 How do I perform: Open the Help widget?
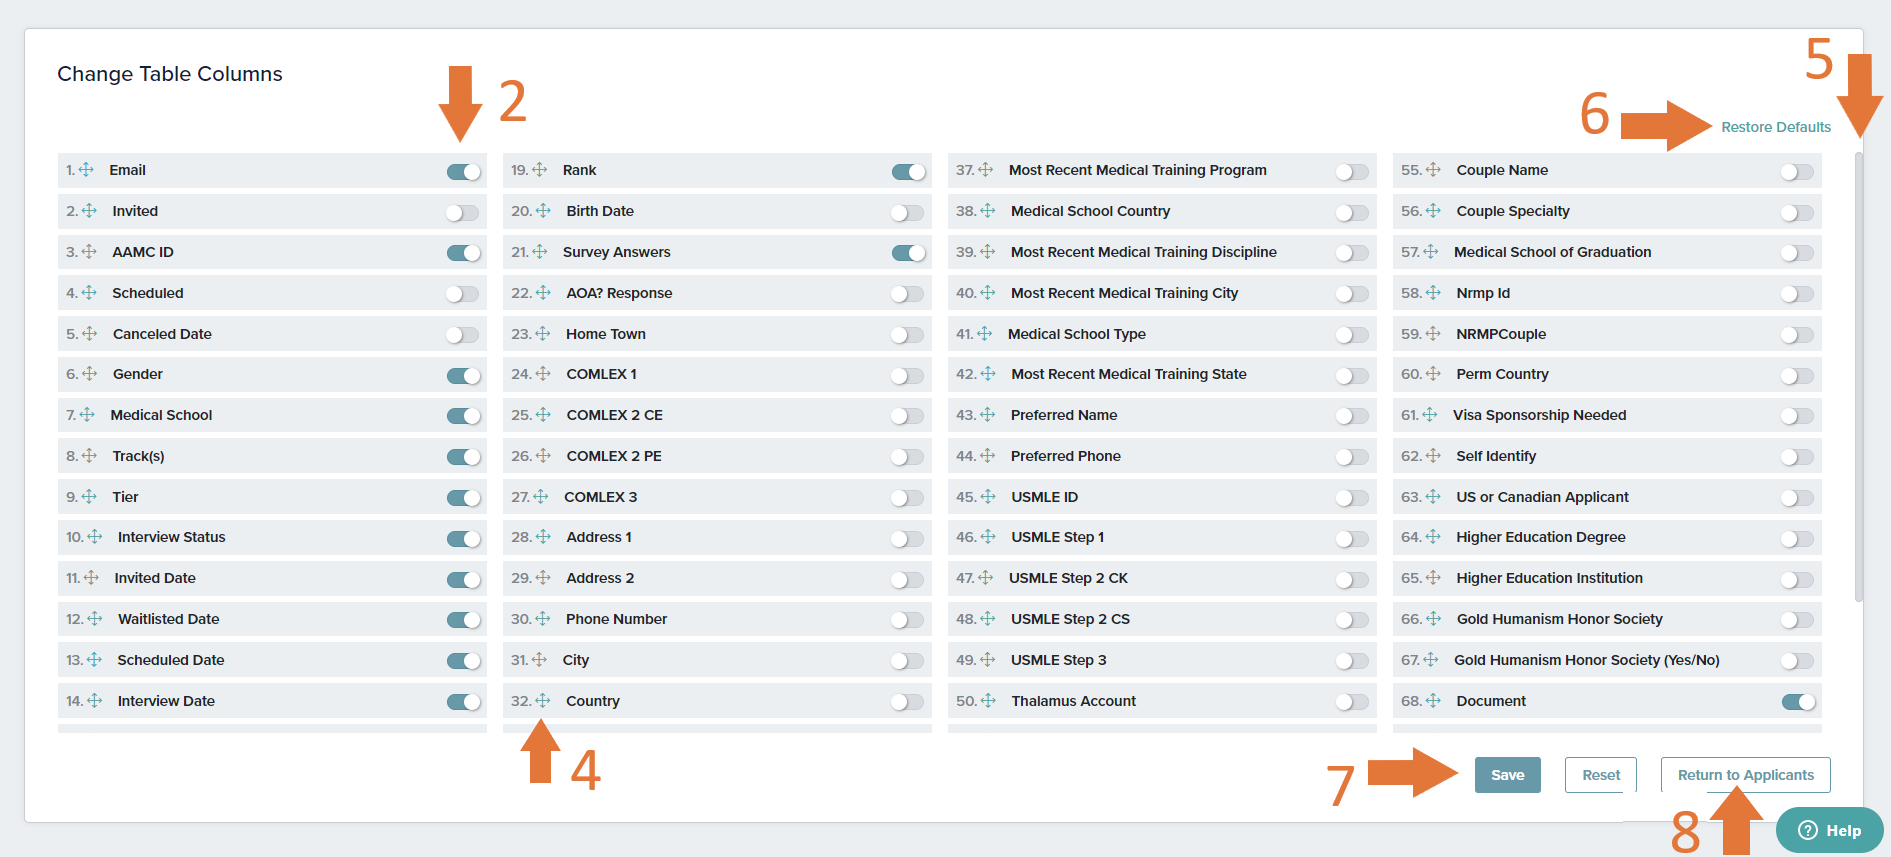coord(1829,830)
